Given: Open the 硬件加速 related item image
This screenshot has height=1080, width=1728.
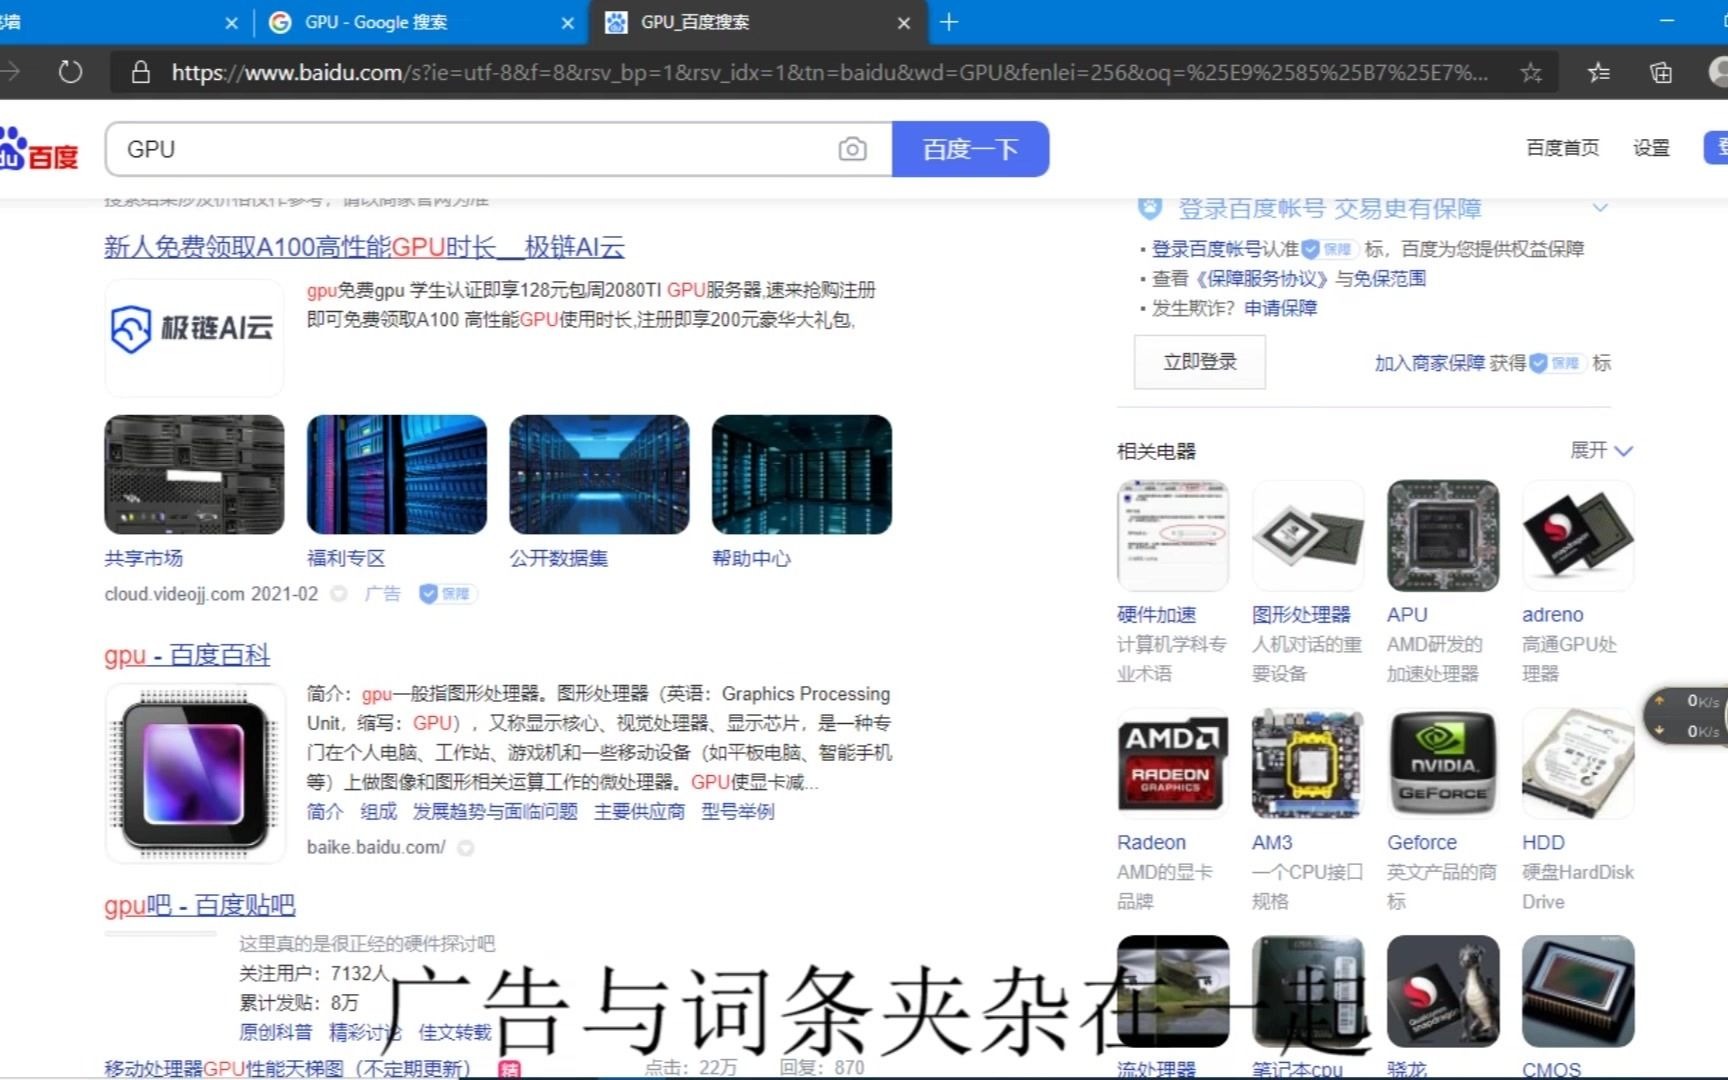Looking at the screenshot, I should pos(1173,536).
